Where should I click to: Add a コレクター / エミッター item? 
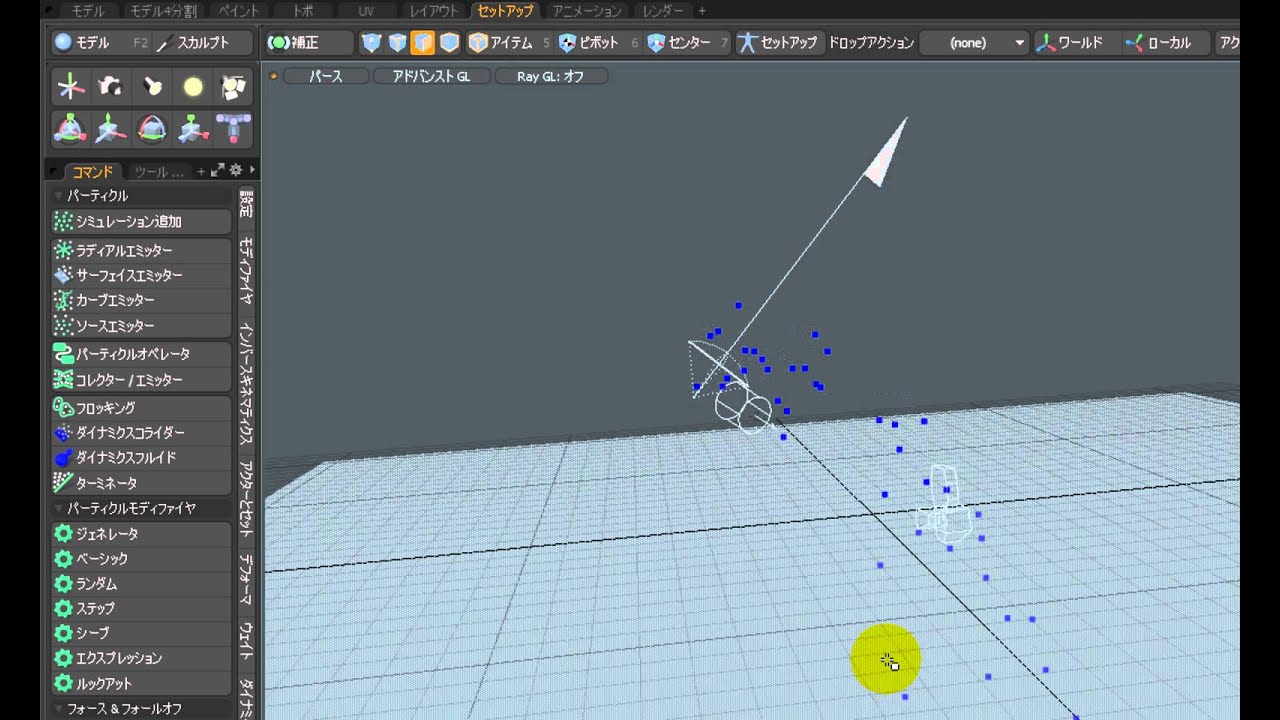141,379
